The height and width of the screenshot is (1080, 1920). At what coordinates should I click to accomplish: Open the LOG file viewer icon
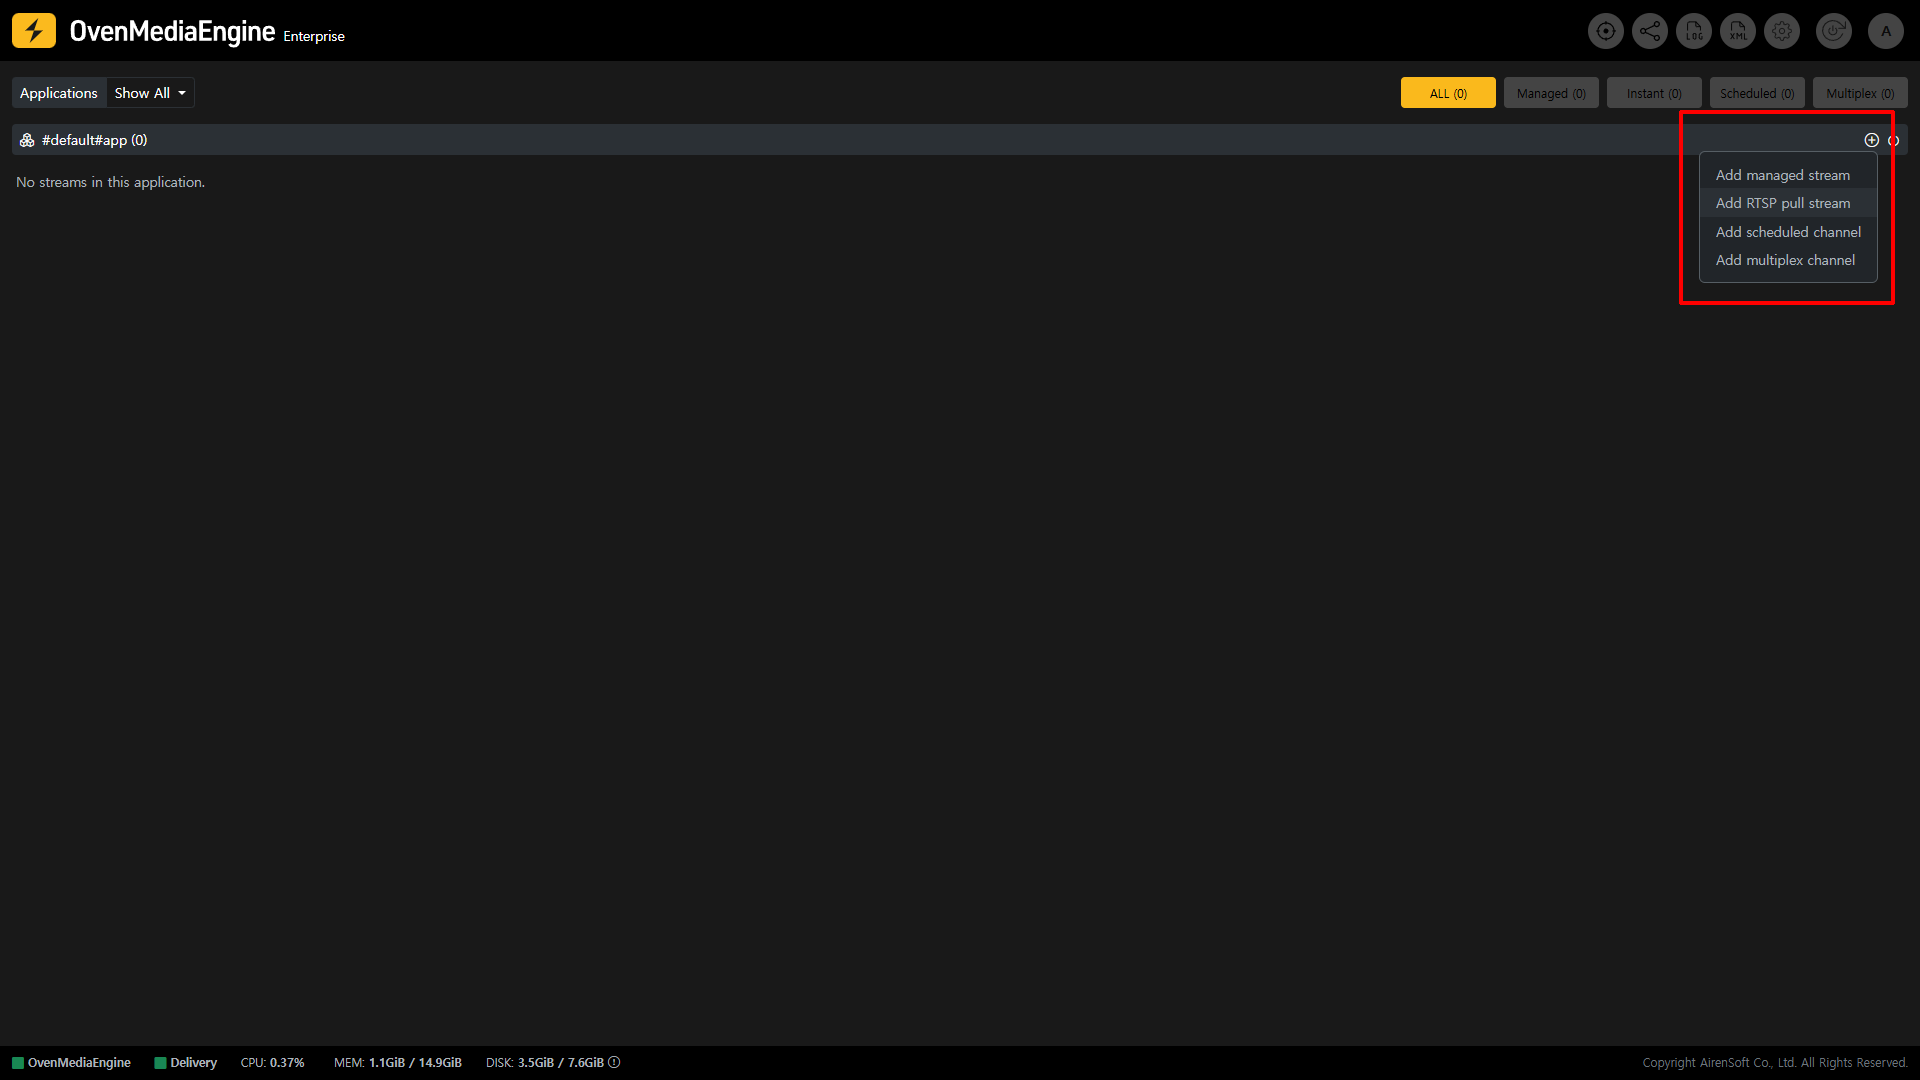point(1693,31)
